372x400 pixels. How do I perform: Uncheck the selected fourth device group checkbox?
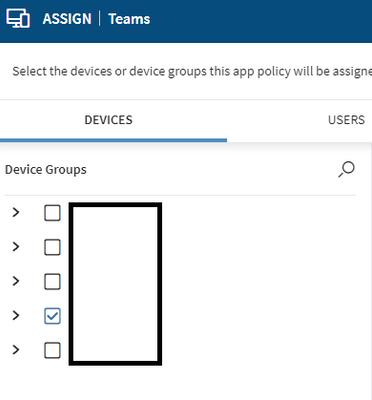coord(52,316)
